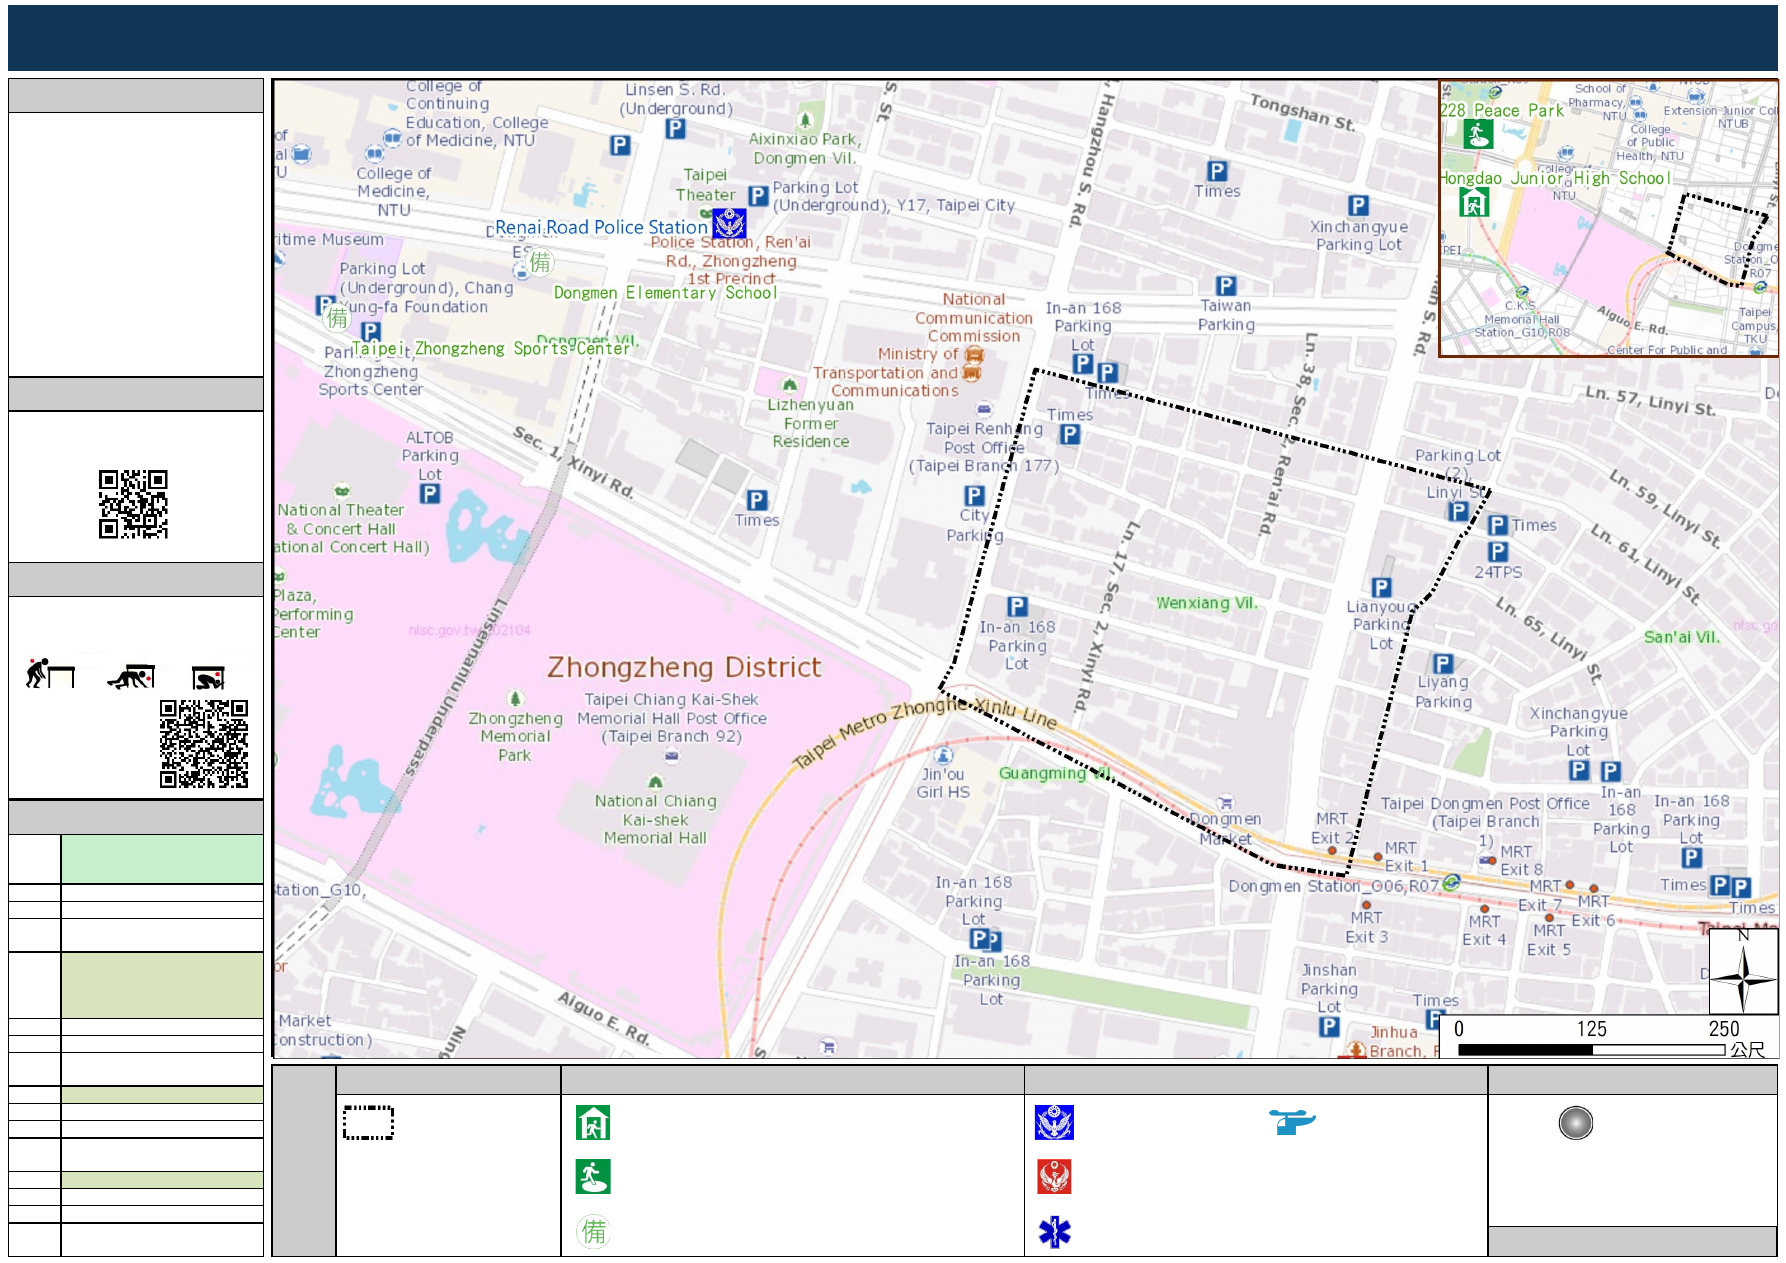This screenshot has width=1786, height=1263.
Task: Click the blue police badge in the legend
Action: point(1054,1122)
